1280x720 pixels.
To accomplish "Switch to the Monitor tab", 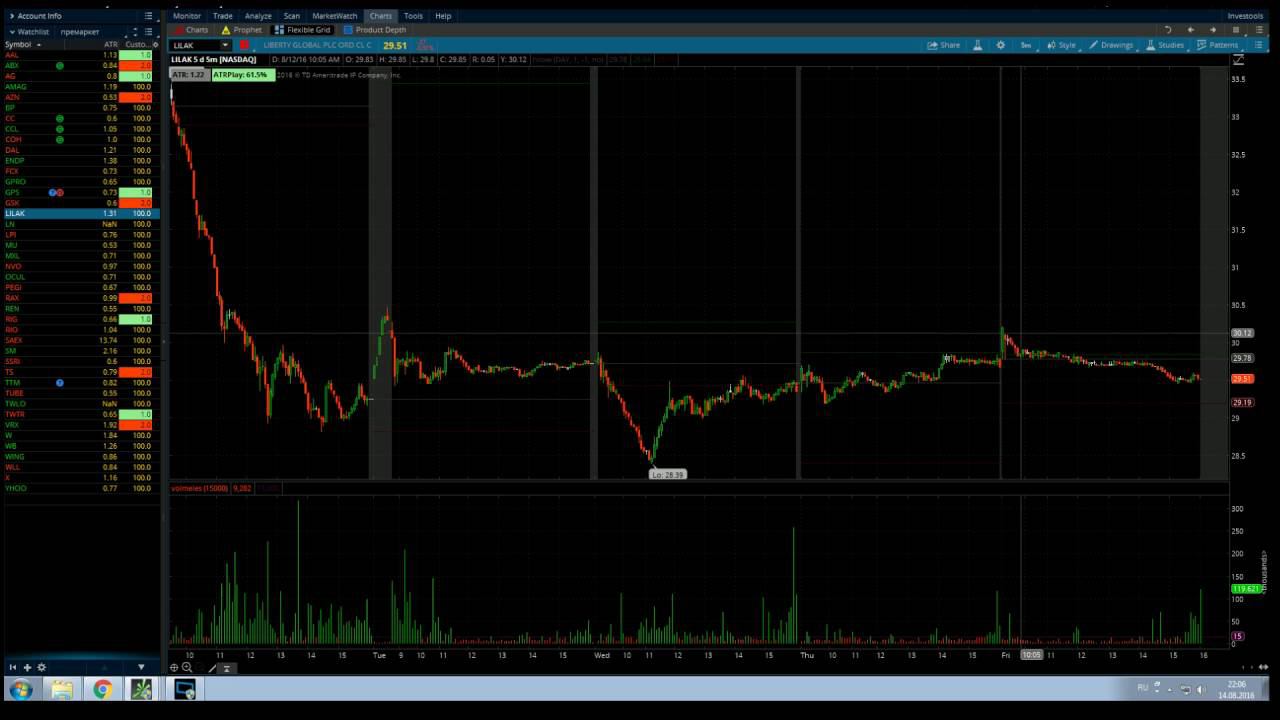I will [x=187, y=16].
